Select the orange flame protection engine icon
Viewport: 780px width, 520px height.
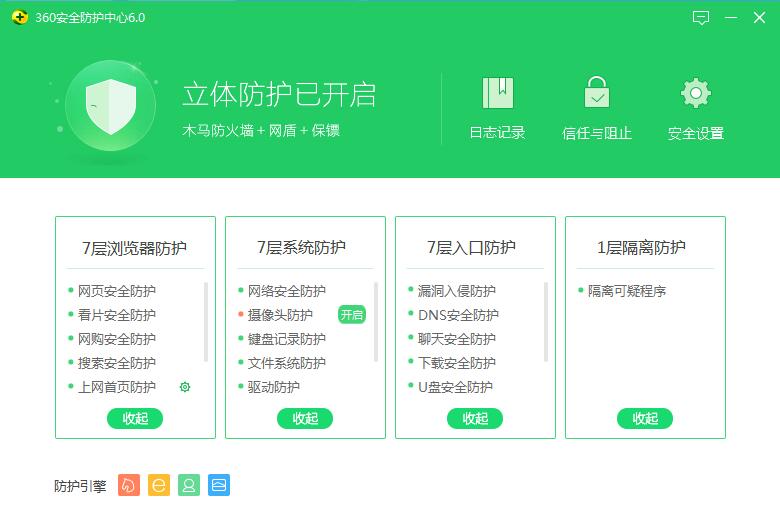click(129, 485)
